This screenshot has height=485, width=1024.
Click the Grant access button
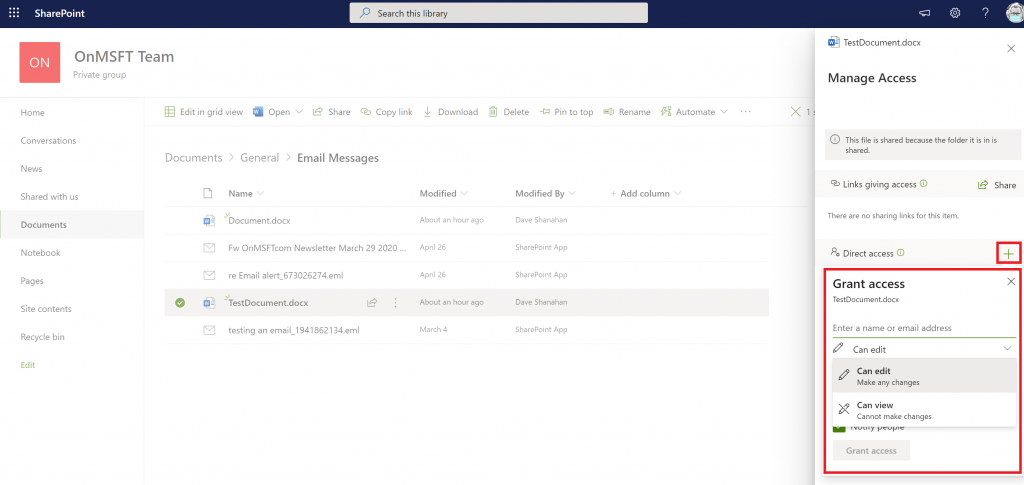coord(871,450)
